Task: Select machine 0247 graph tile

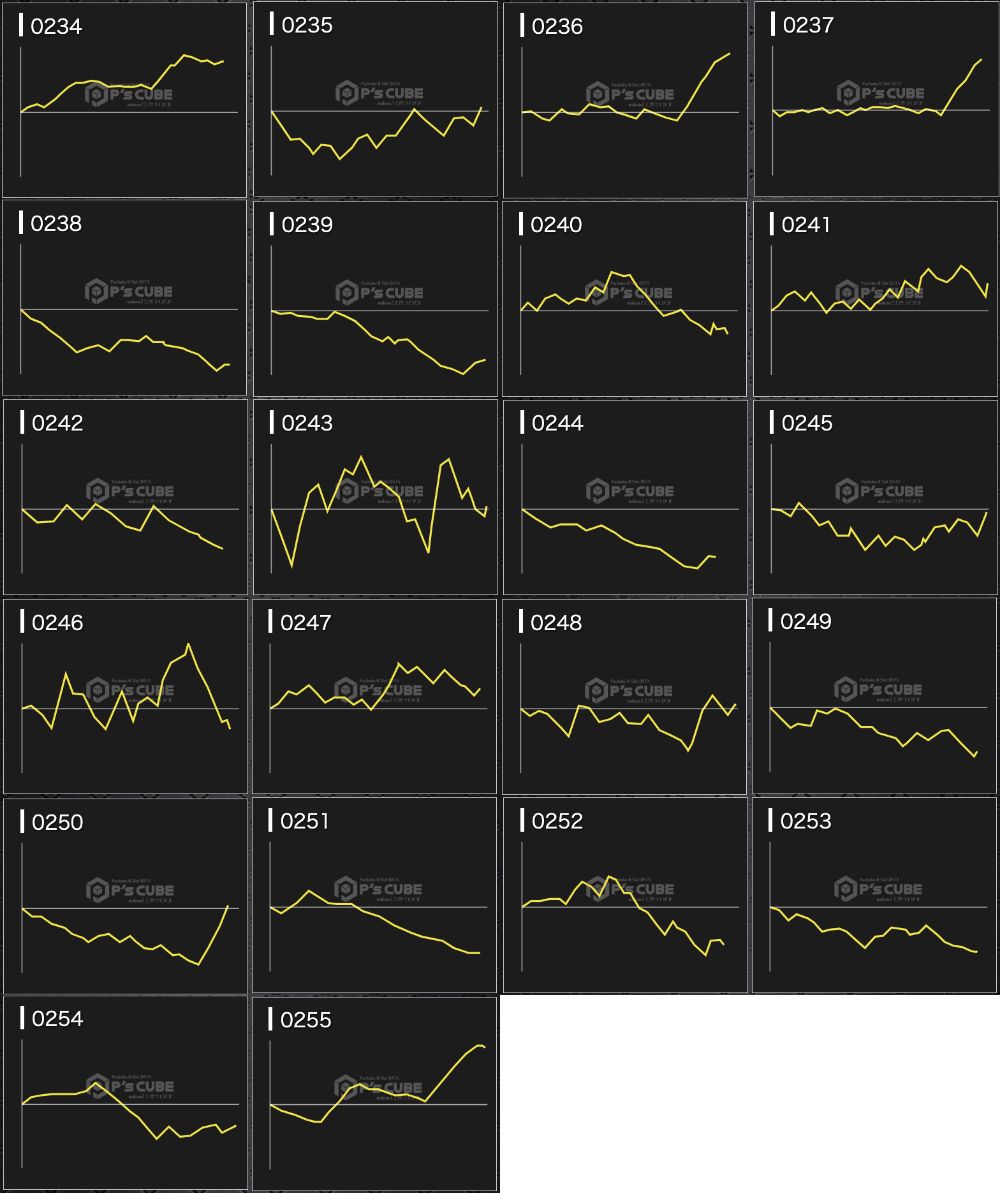Action: click(375, 697)
